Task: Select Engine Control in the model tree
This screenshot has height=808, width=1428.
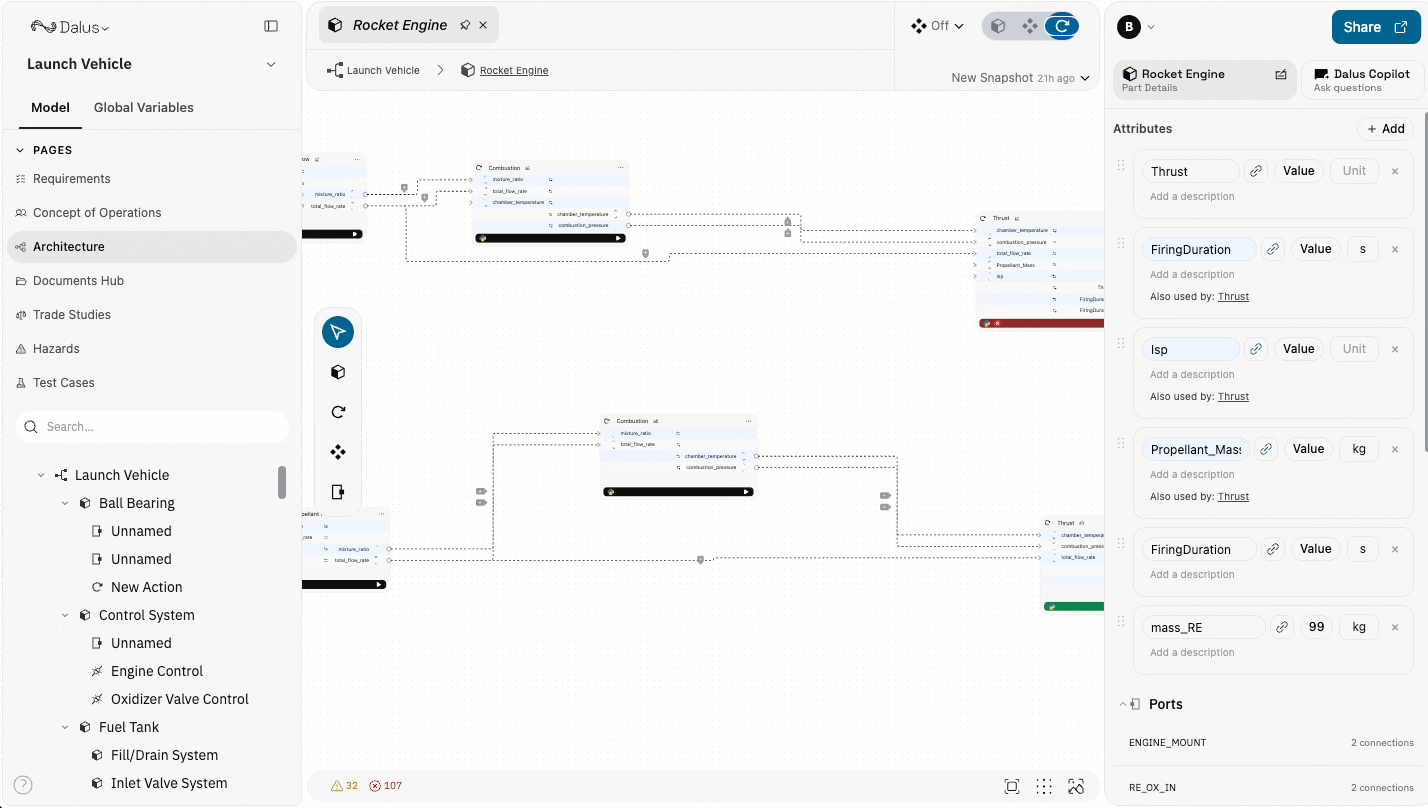Action: (x=157, y=672)
